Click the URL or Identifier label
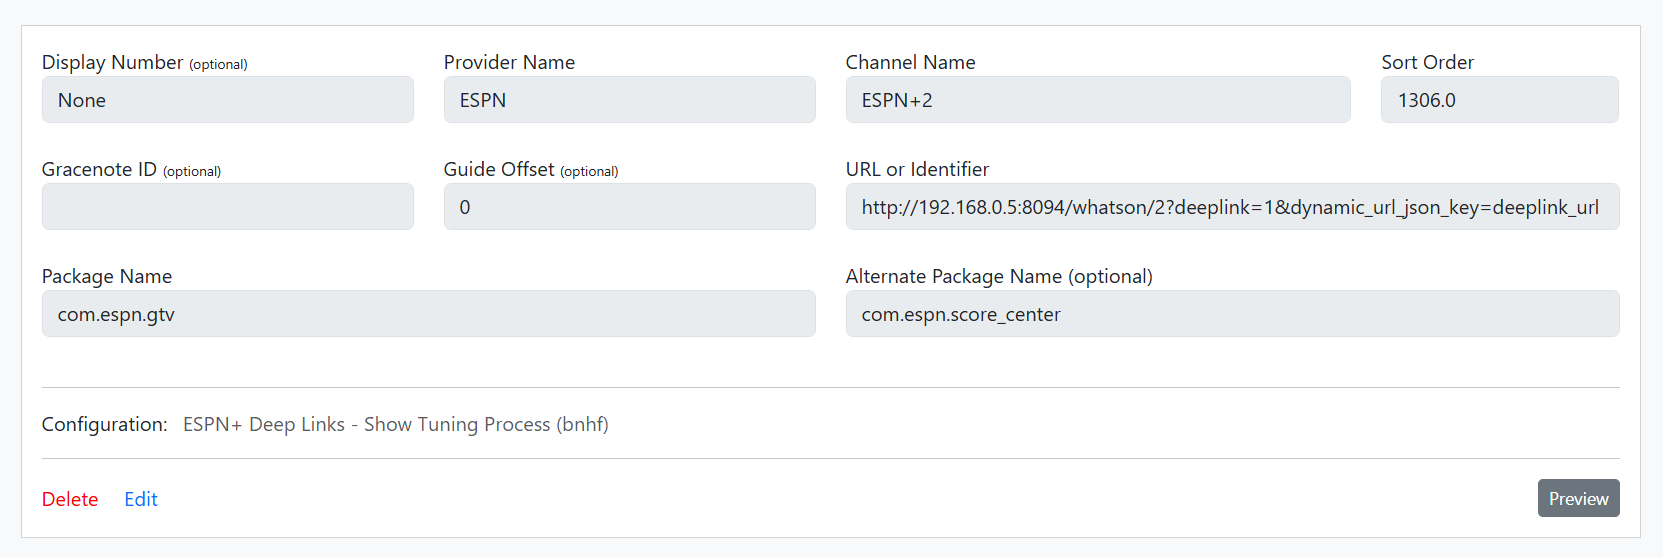 pos(917,169)
